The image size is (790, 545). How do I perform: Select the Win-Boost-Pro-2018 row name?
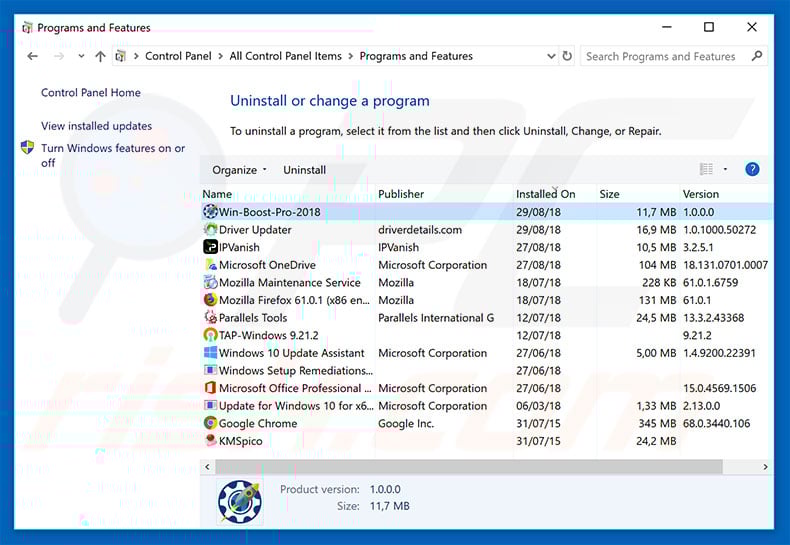pos(270,212)
